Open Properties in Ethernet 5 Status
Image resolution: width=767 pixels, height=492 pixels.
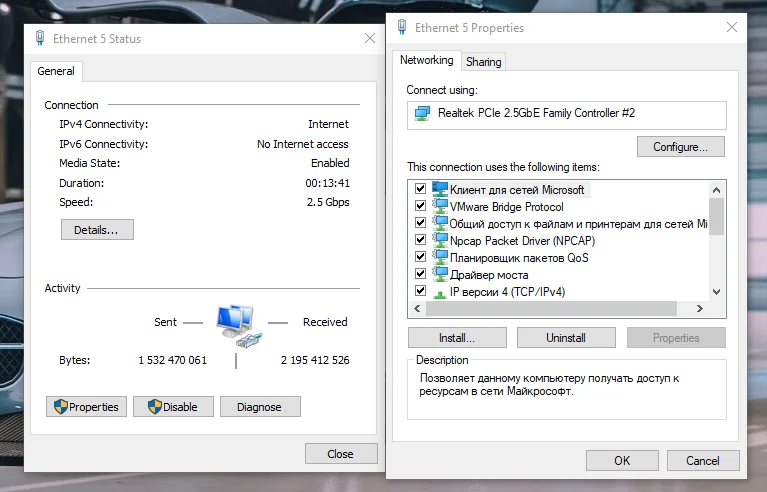86,406
